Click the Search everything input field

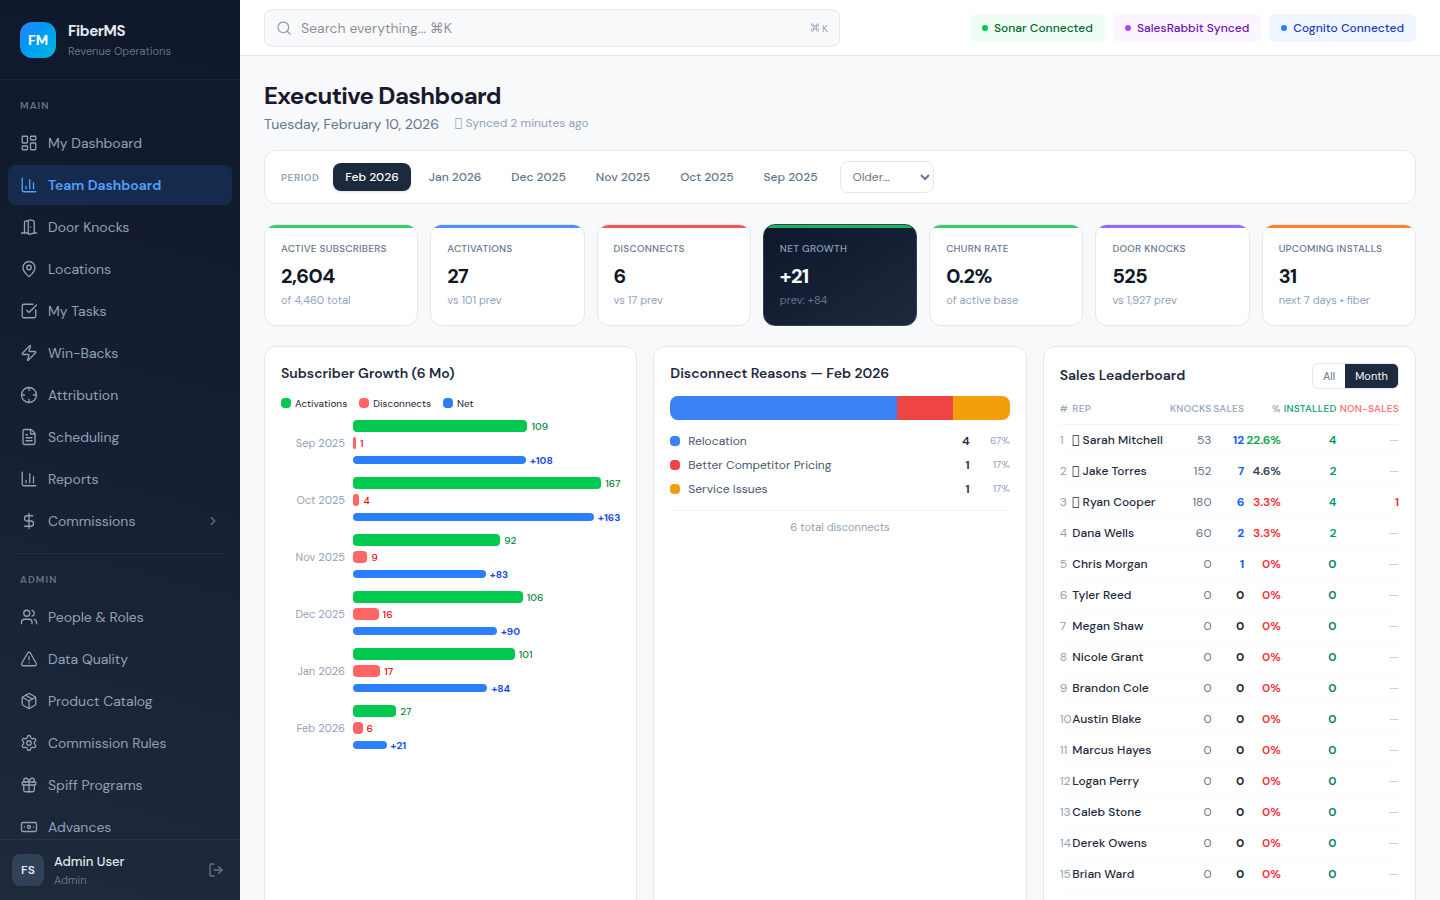click(x=552, y=28)
